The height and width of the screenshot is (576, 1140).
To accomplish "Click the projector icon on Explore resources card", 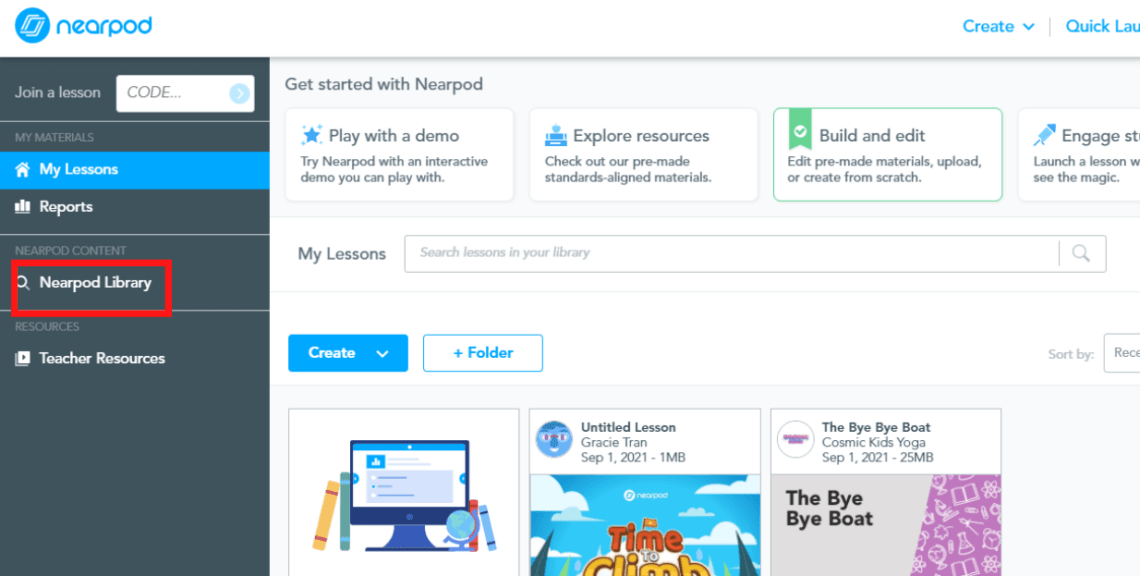I will coord(556,134).
